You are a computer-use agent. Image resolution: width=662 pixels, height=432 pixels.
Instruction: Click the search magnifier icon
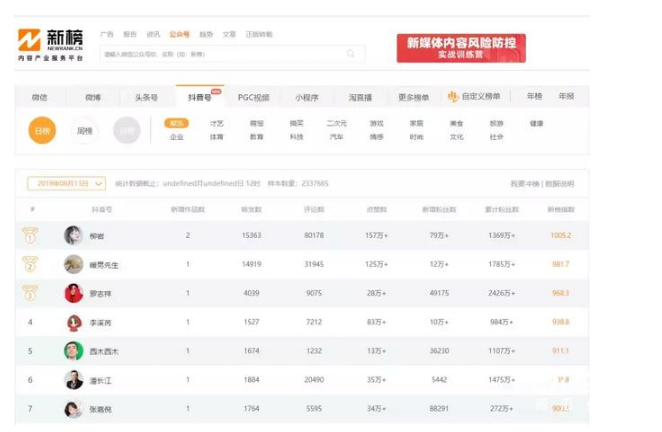(x=351, y=54)
